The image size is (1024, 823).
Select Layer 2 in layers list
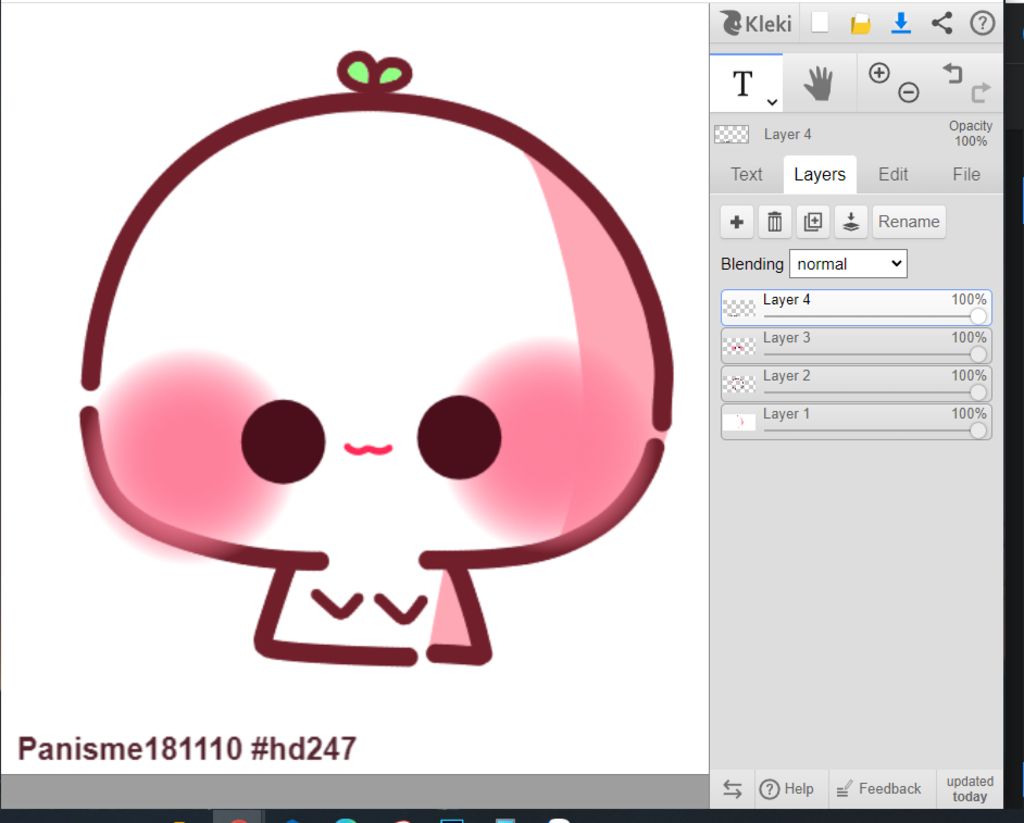[x=856, y=383]
